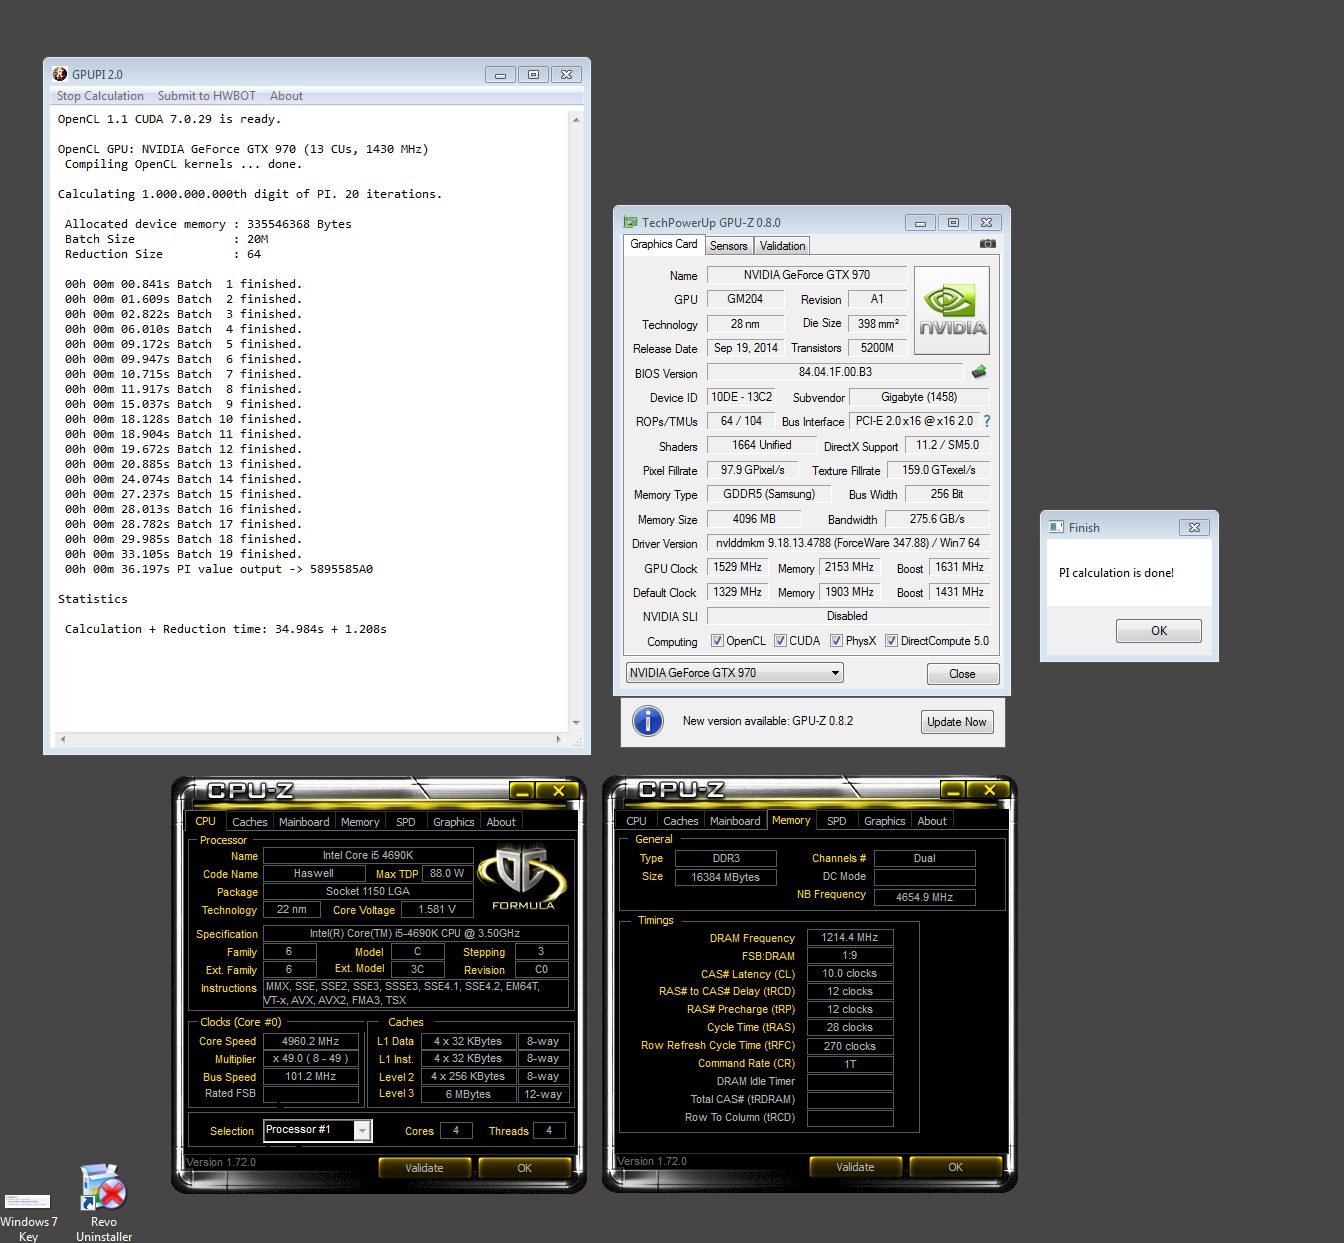The height and width of the screenshot is (1243, 1344).
Task: Click the Driver Version field in GPU-Z
Action: pyautogui.click(x=848, y=543)
